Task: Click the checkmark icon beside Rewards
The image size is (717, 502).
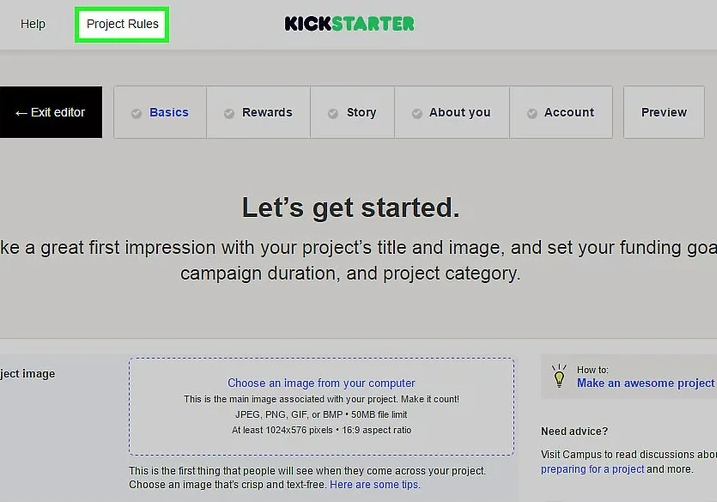Action: (x=229, y=113)
